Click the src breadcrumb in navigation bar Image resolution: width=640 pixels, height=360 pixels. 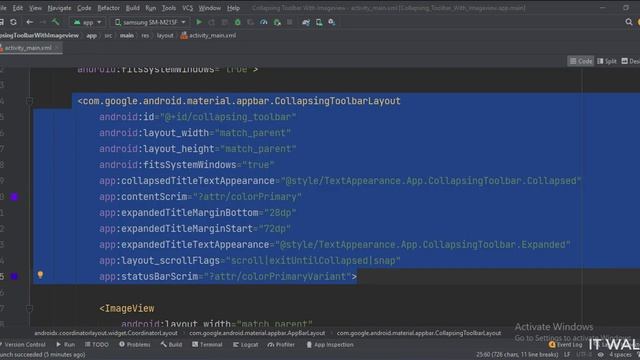(108, 36)
